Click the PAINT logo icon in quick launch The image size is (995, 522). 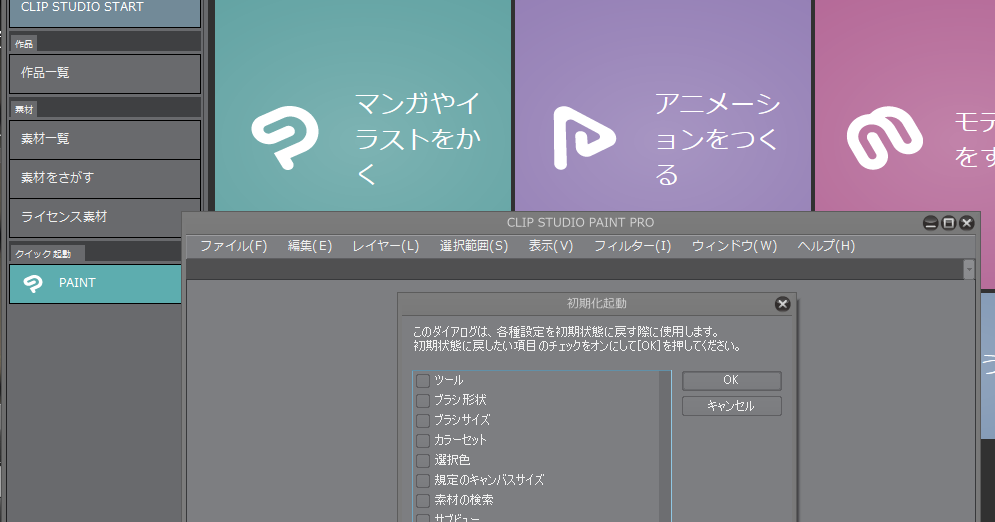[33, 283]
